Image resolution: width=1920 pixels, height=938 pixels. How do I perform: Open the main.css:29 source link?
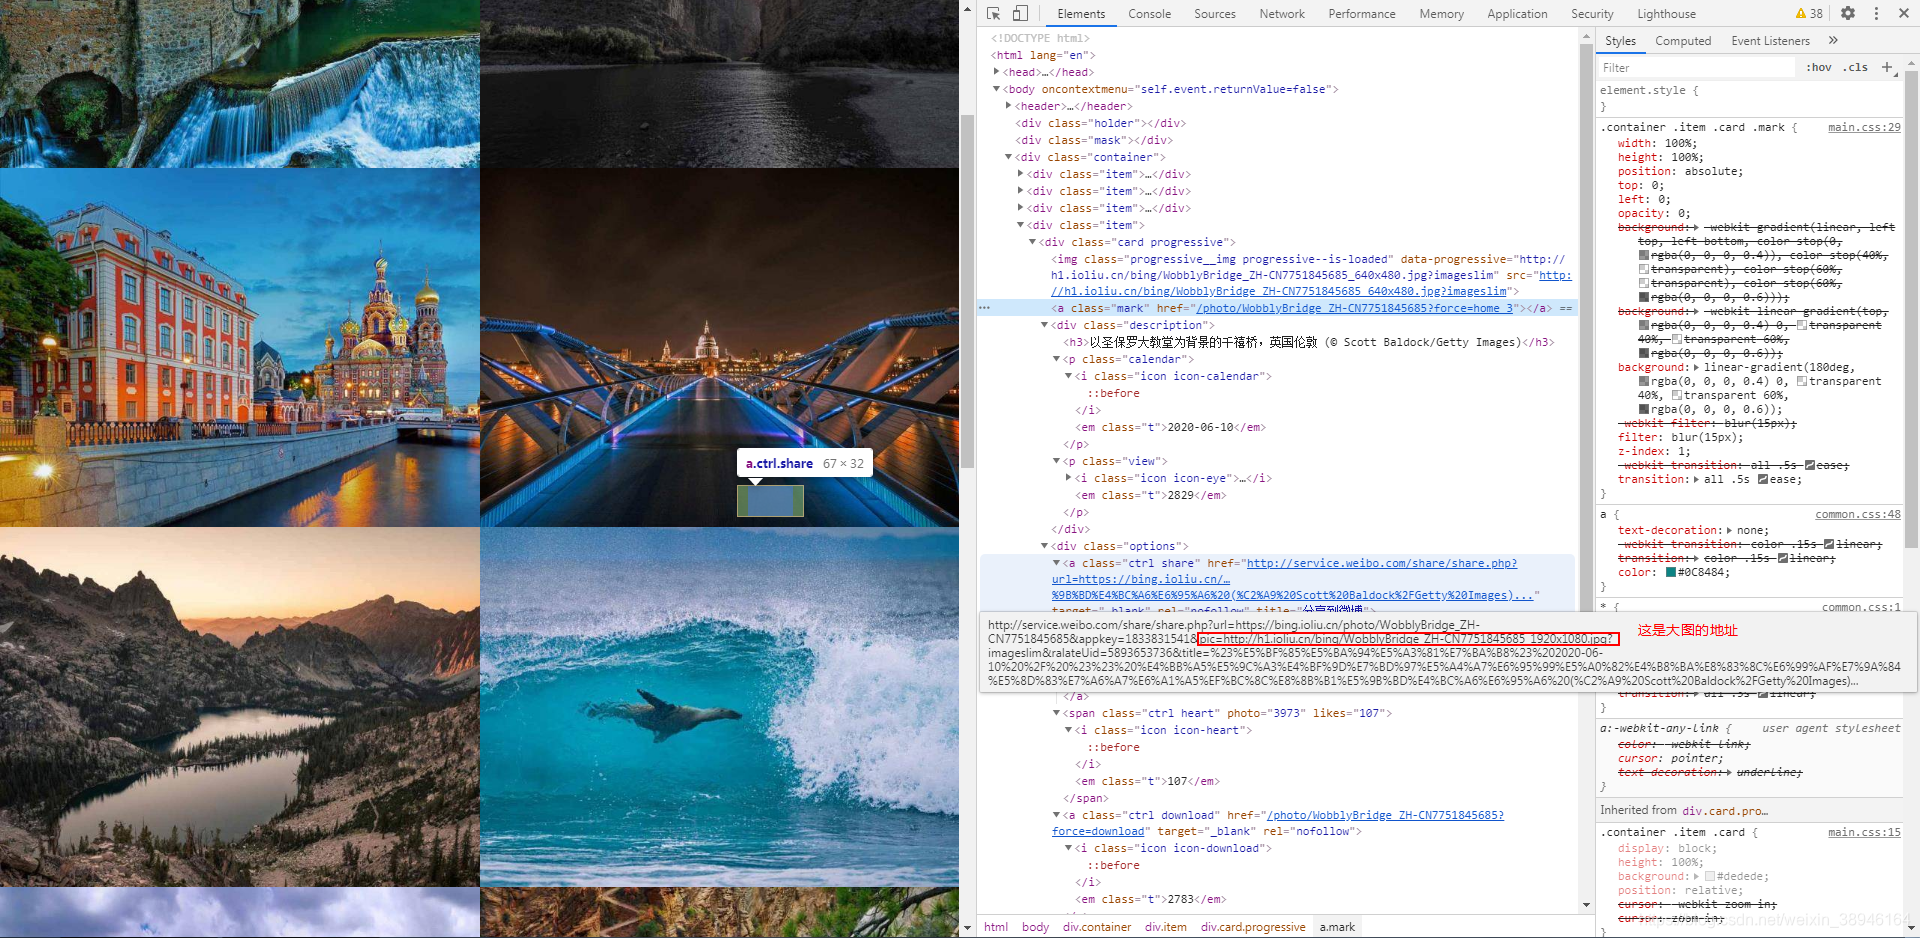(x=1864, y=128)
